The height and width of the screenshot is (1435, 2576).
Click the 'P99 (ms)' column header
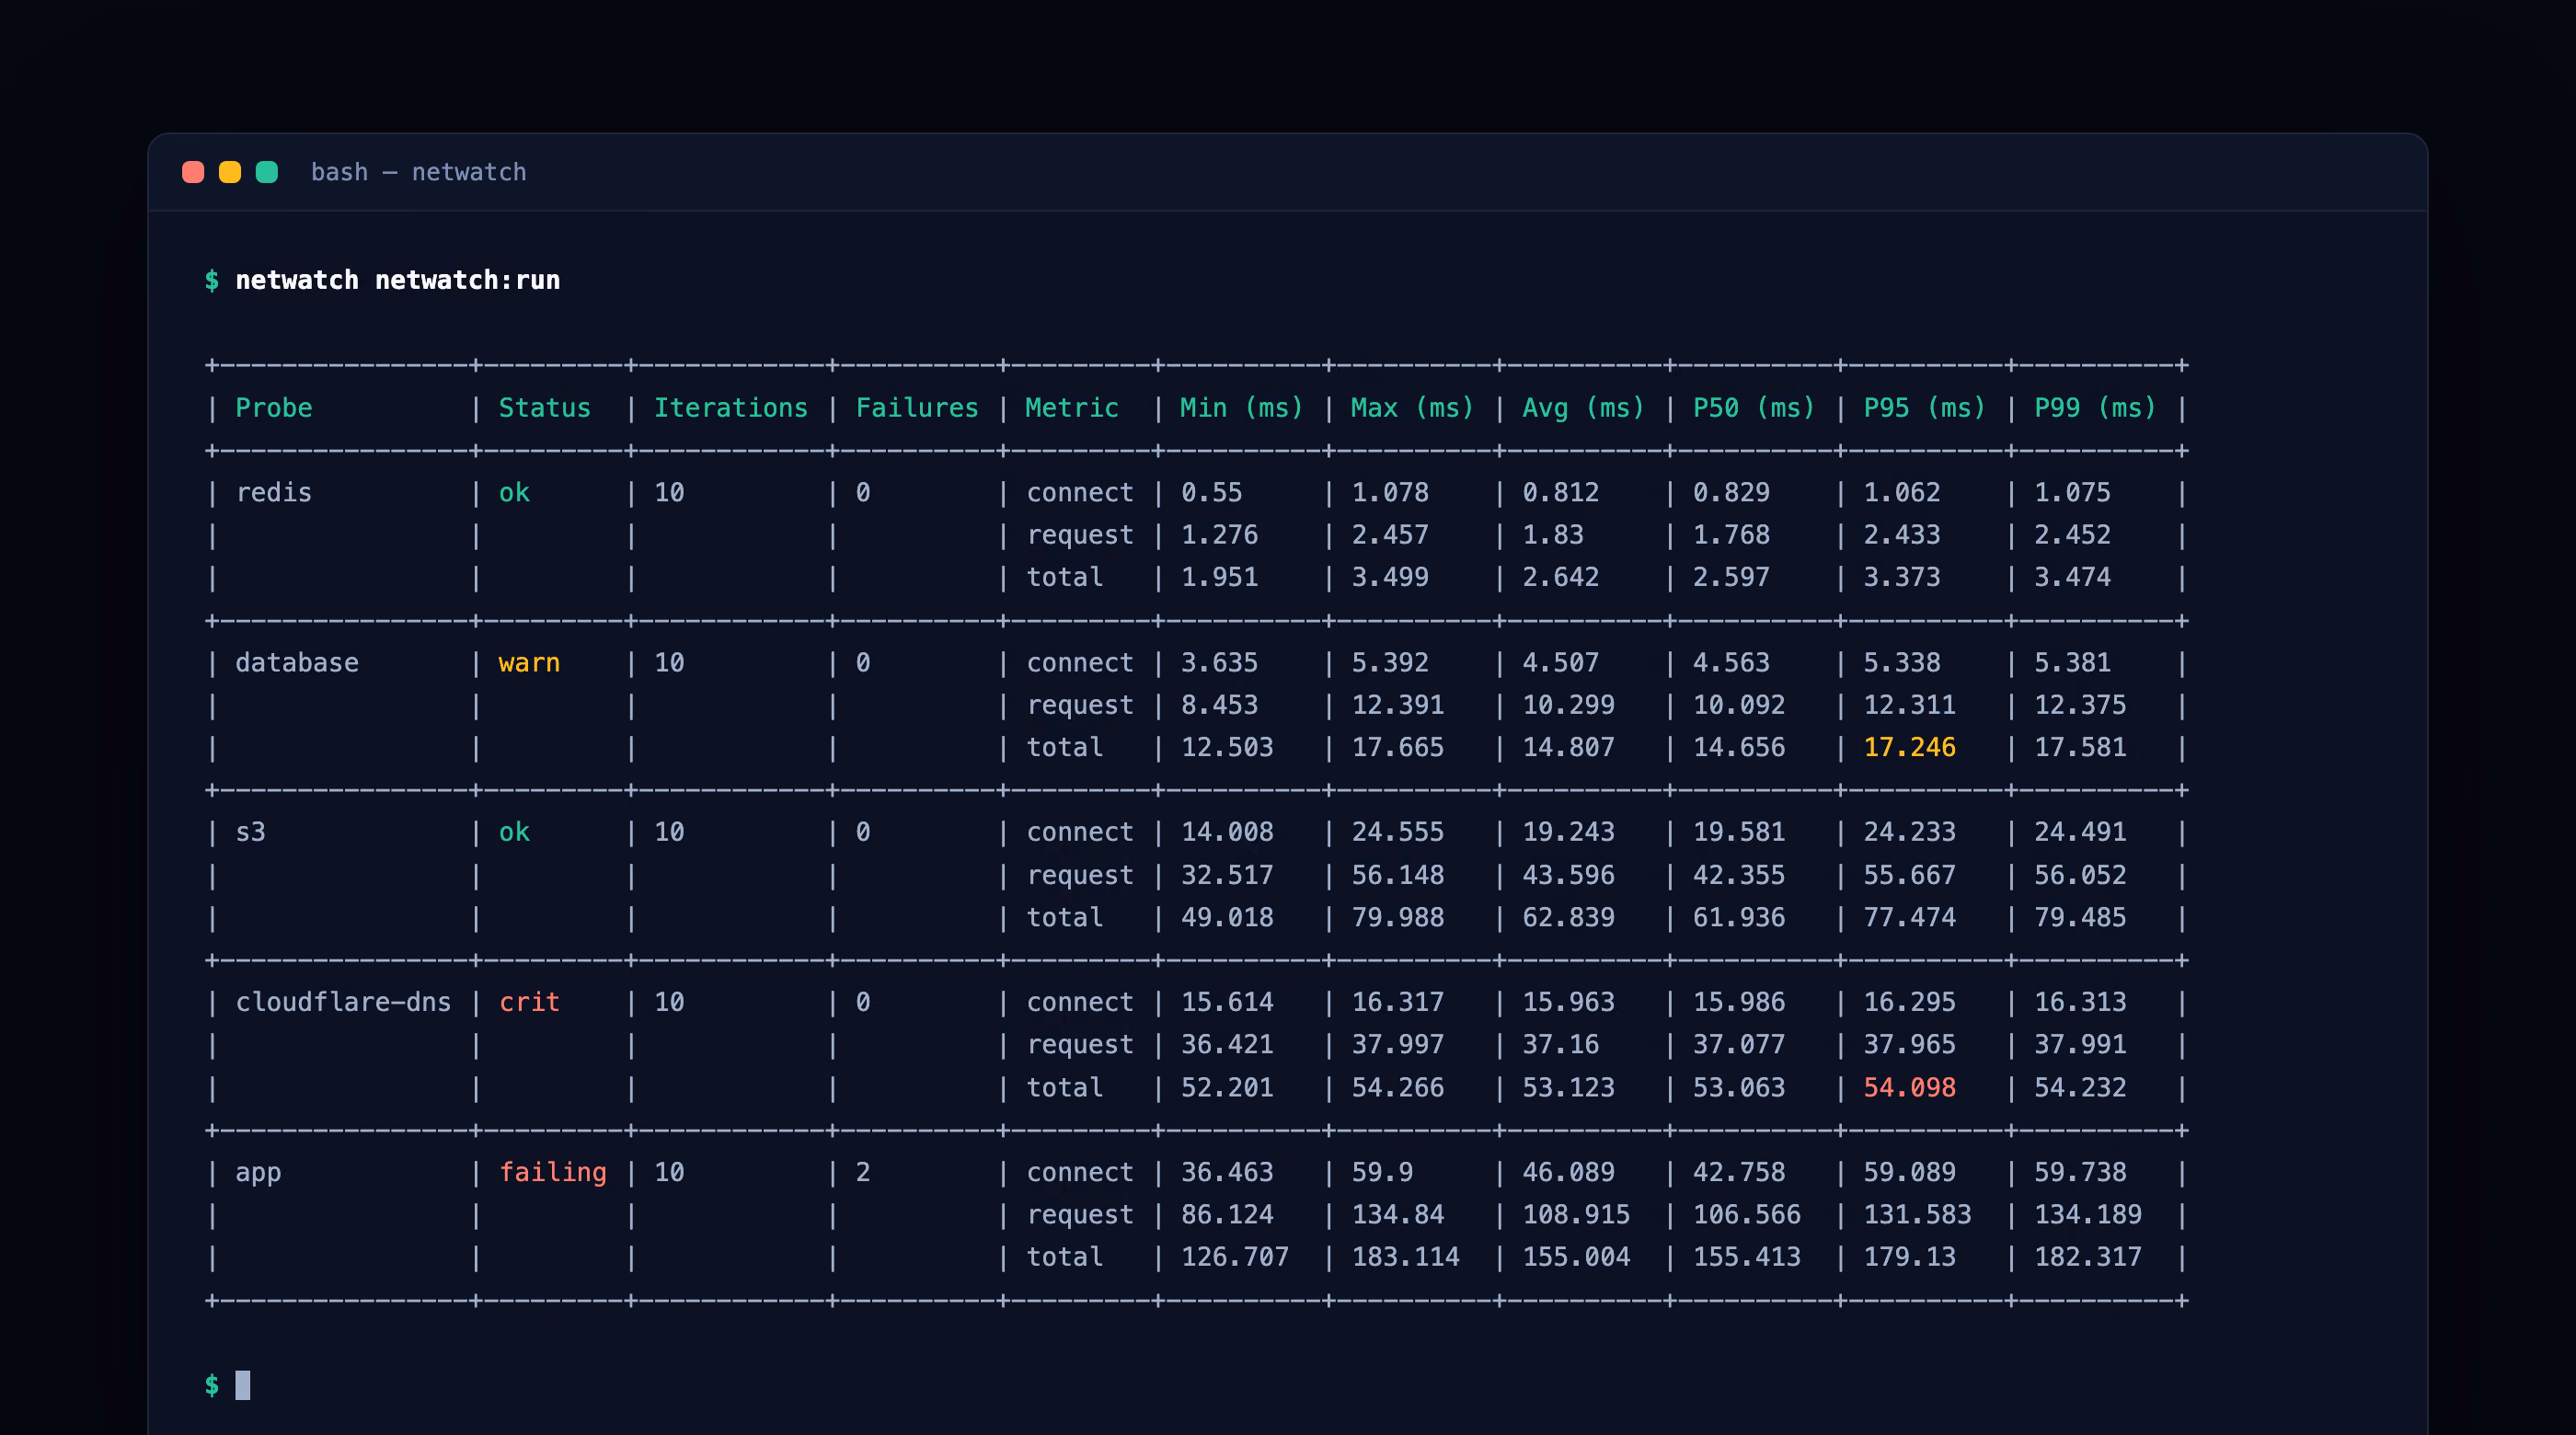(2096, 408)
